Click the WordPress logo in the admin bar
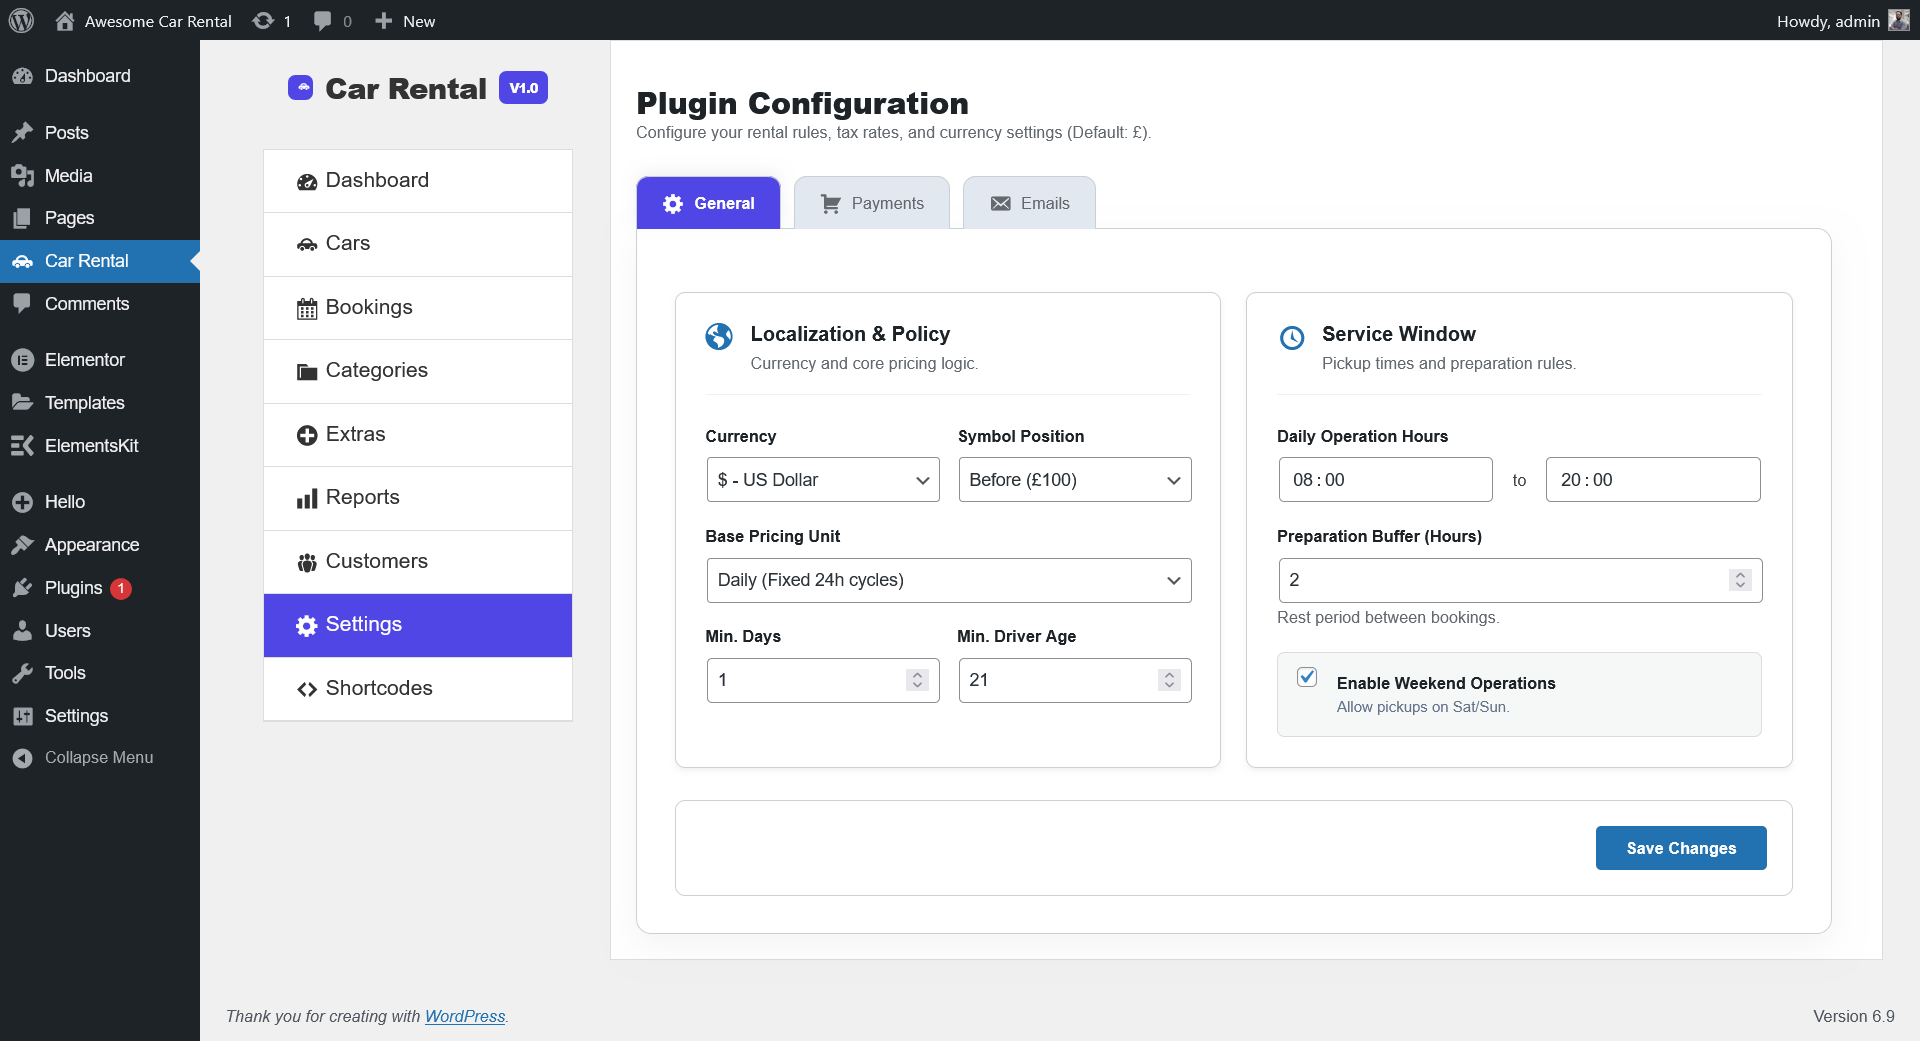This screenshot has height=1041, width=1920. (x=21, y=20)
